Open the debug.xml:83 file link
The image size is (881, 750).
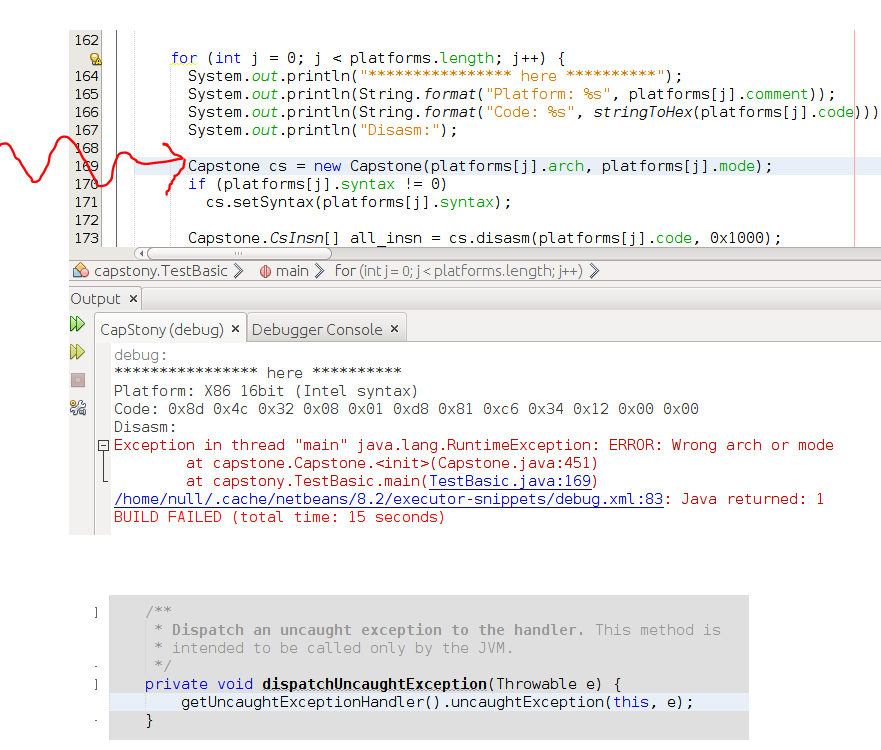coord(389,499)
